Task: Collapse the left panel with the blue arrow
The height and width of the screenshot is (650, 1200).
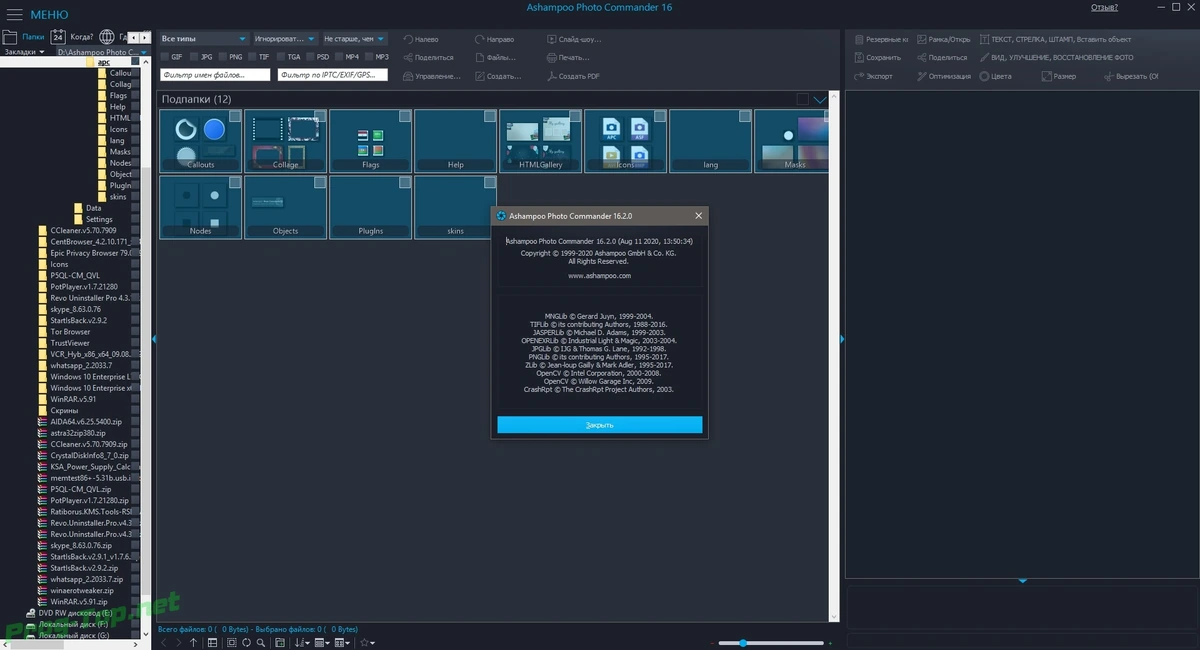Action: tap(154, 340)
